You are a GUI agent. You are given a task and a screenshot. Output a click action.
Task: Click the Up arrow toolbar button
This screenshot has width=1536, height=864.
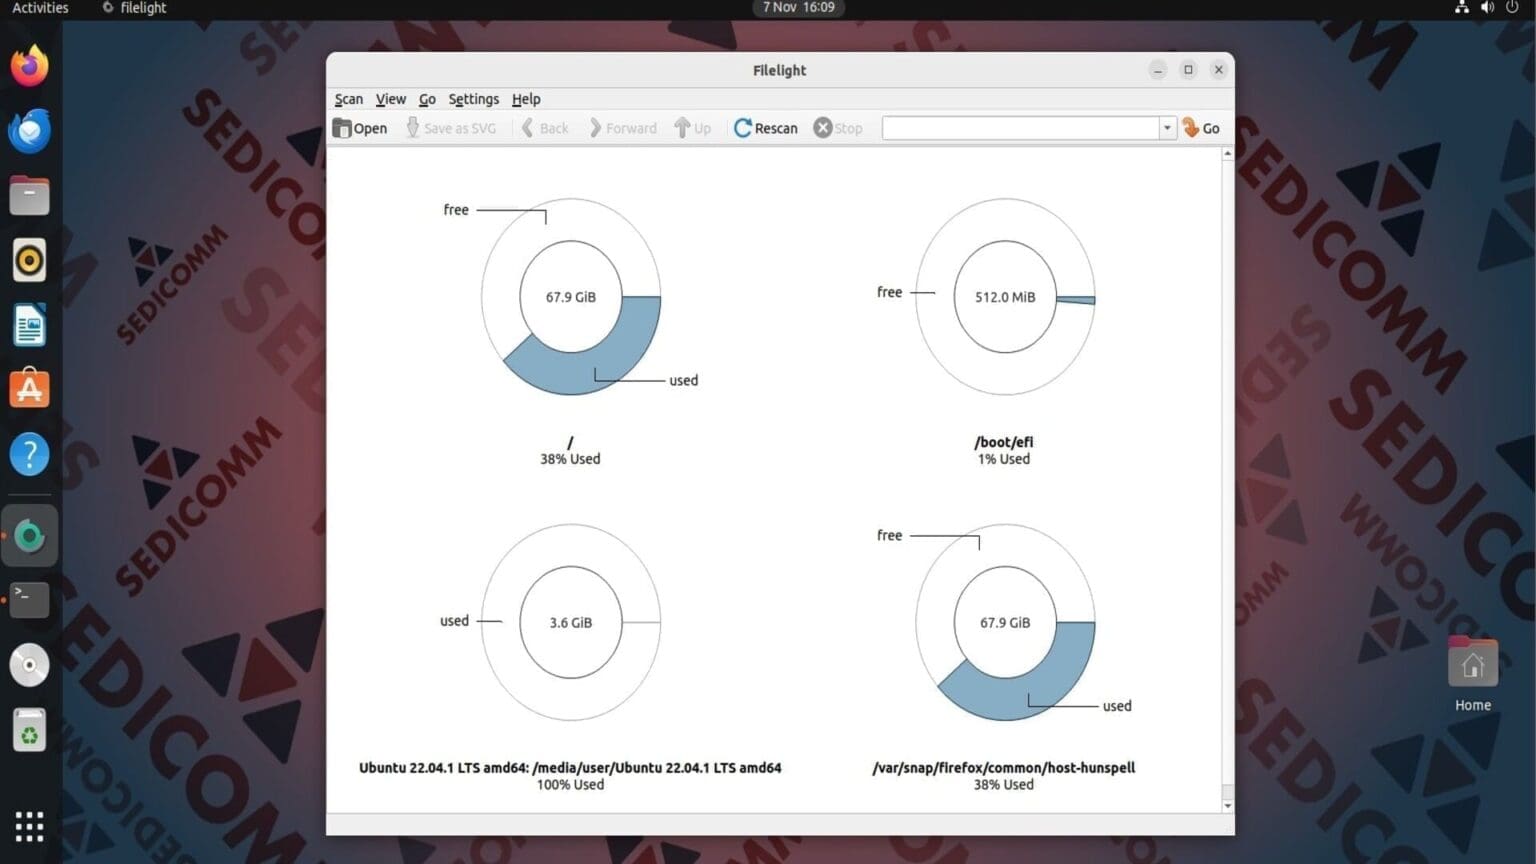point(693,128)
